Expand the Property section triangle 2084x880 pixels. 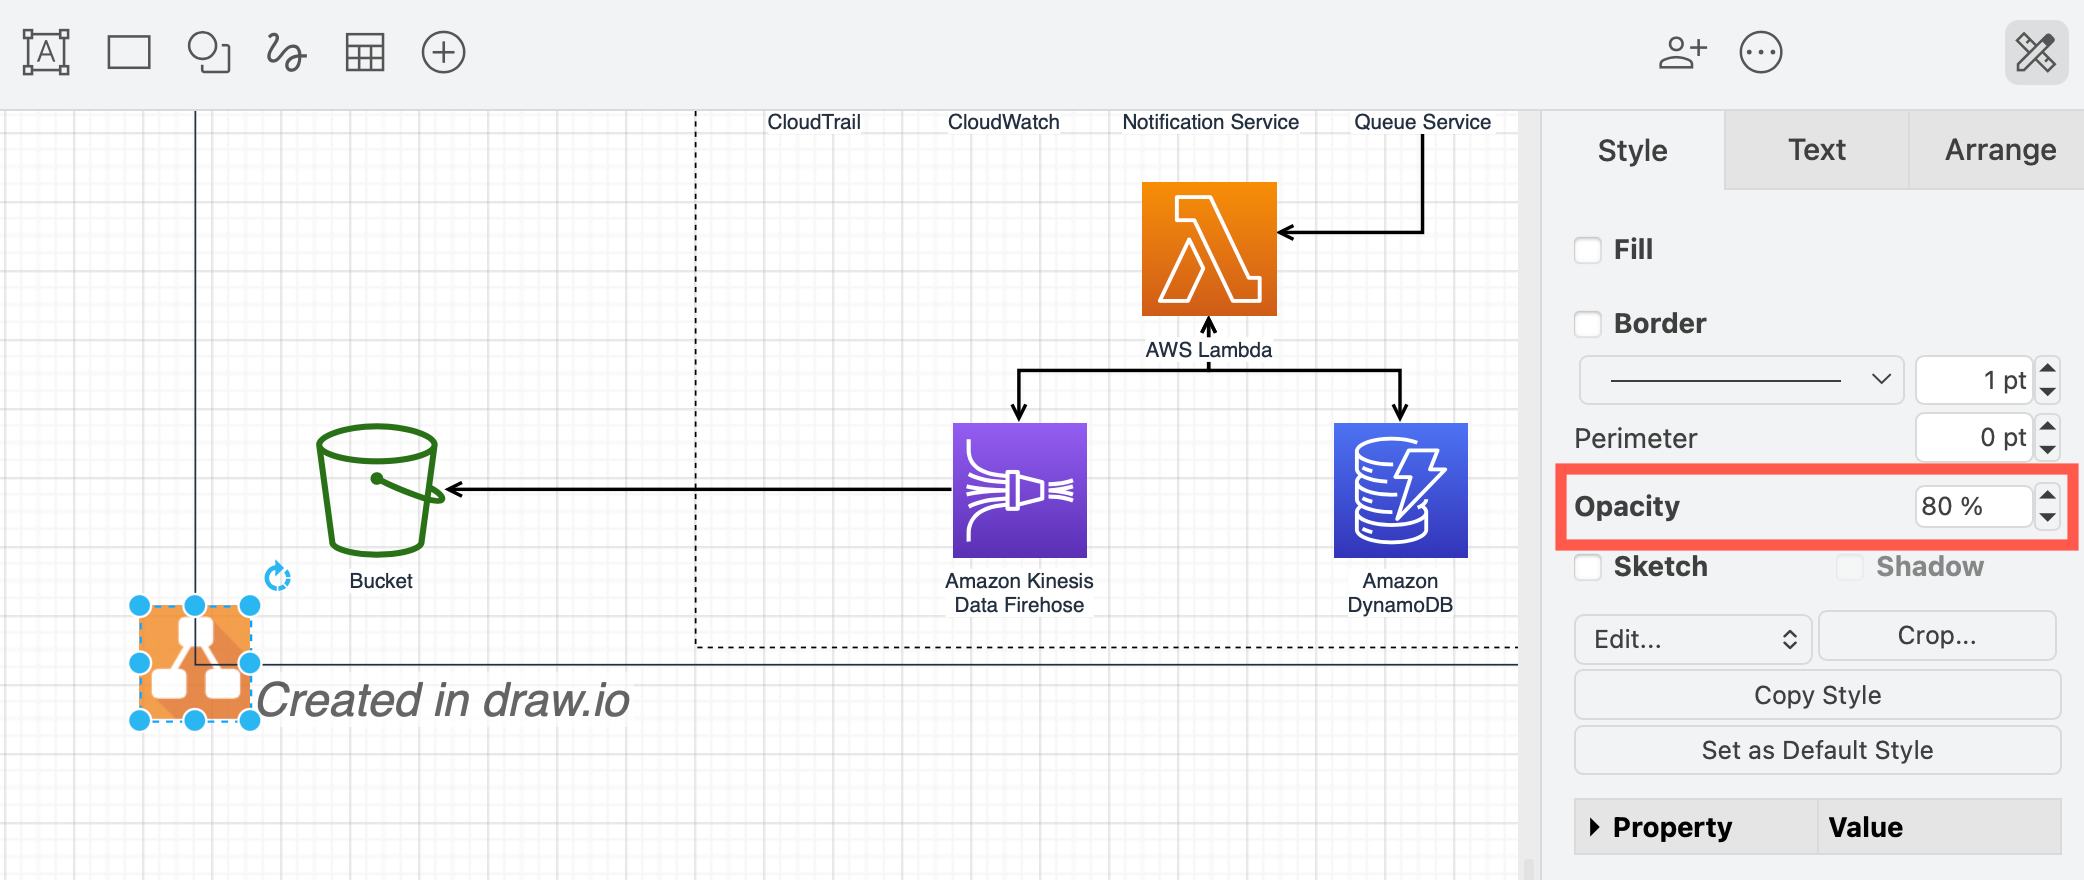tap(1594, 827)
